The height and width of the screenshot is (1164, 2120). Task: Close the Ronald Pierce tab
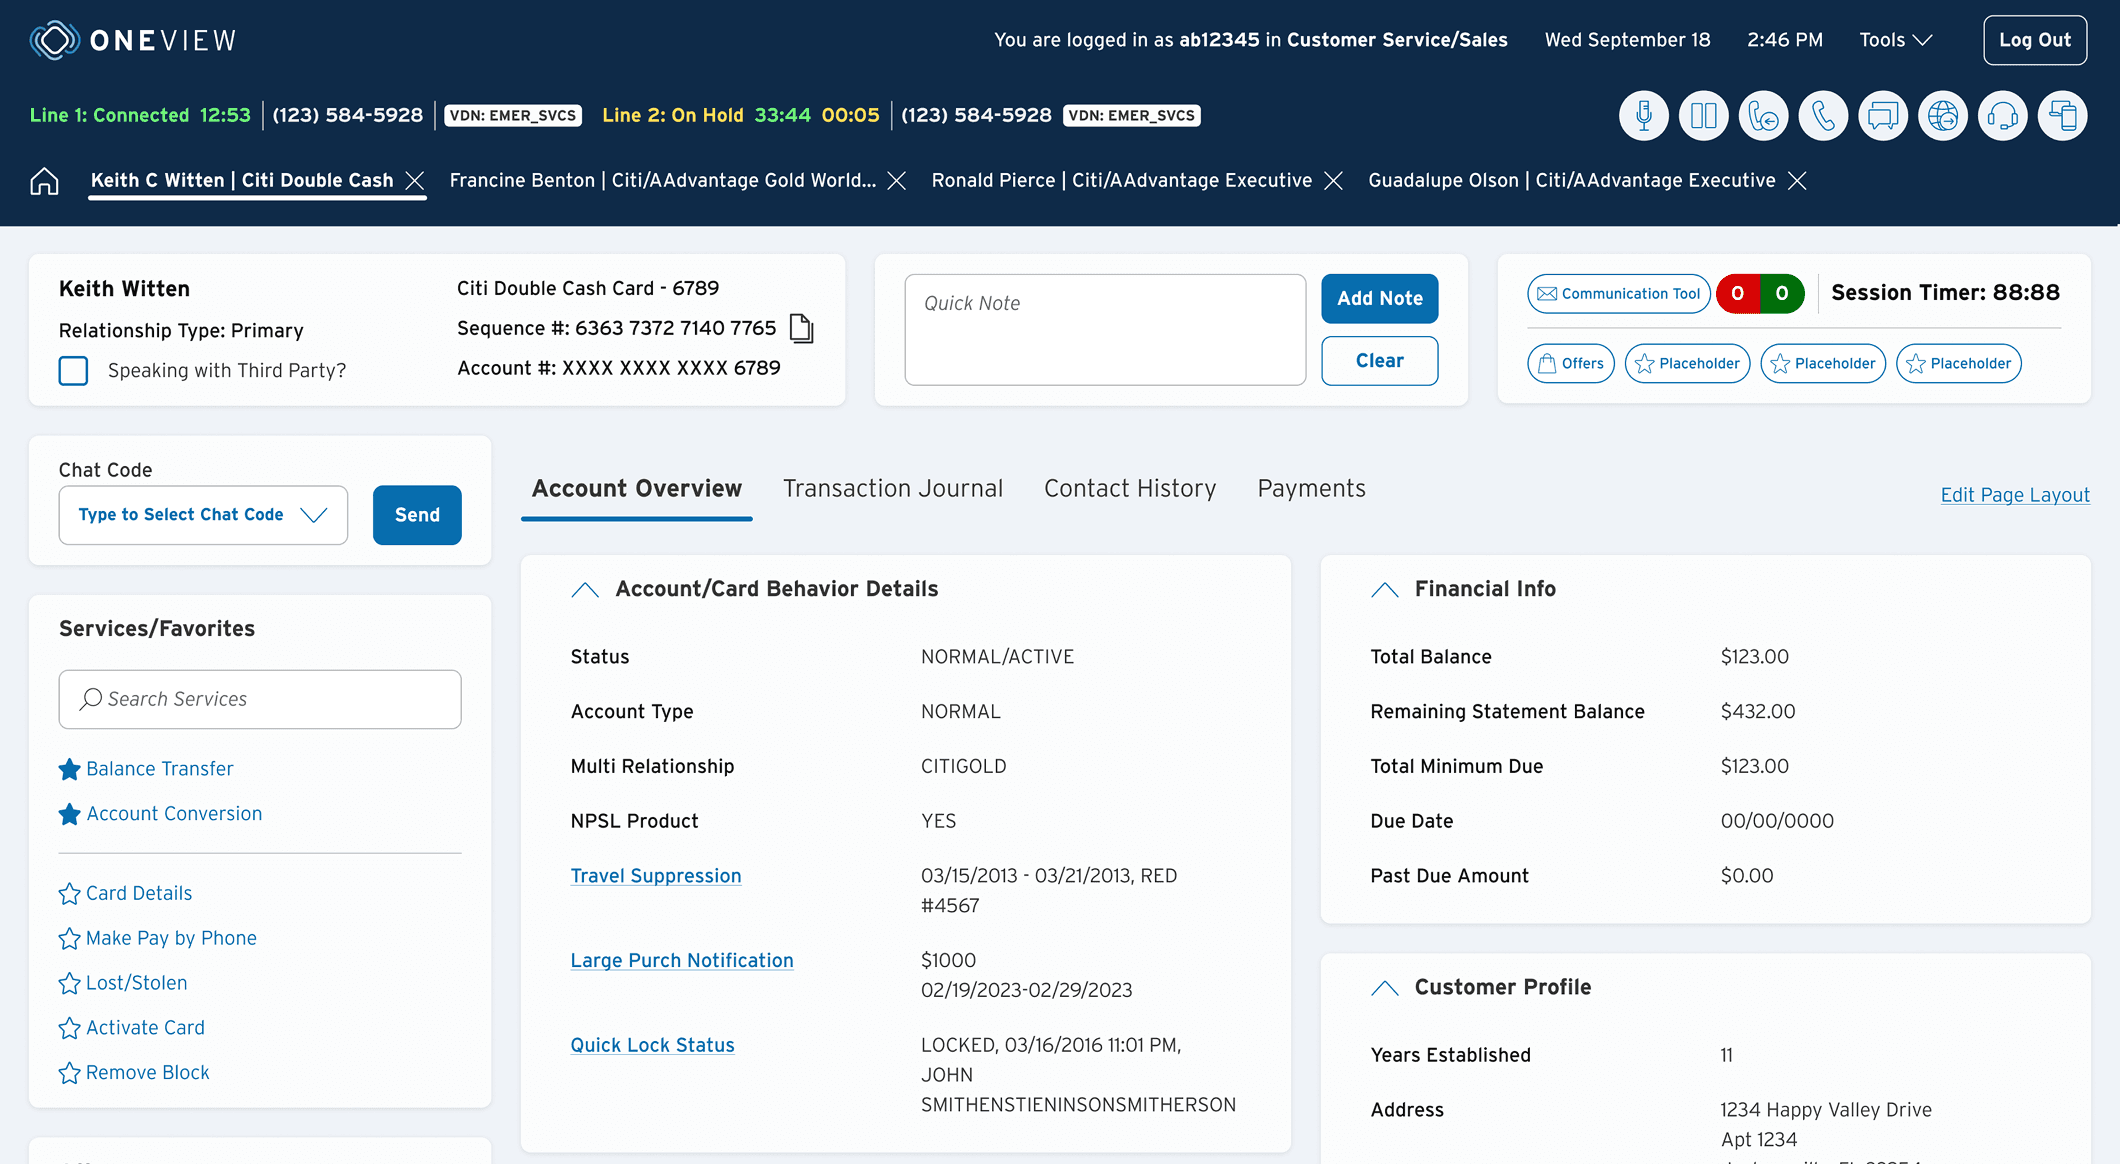[x=1333, y=181]
